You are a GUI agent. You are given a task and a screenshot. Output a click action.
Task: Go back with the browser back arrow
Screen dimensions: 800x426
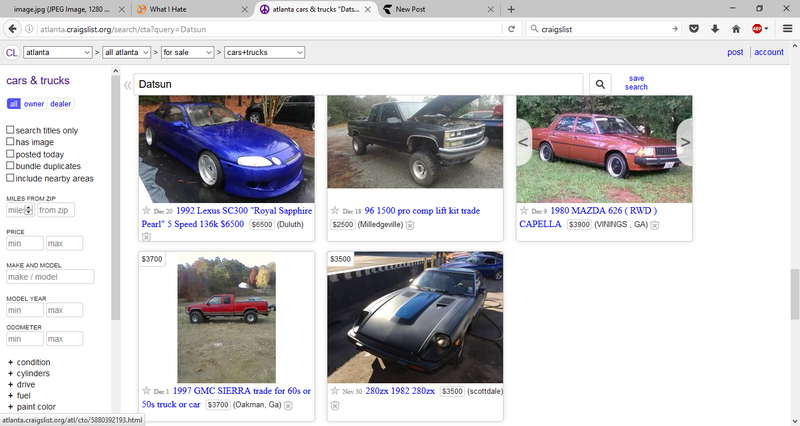(12, 29)
